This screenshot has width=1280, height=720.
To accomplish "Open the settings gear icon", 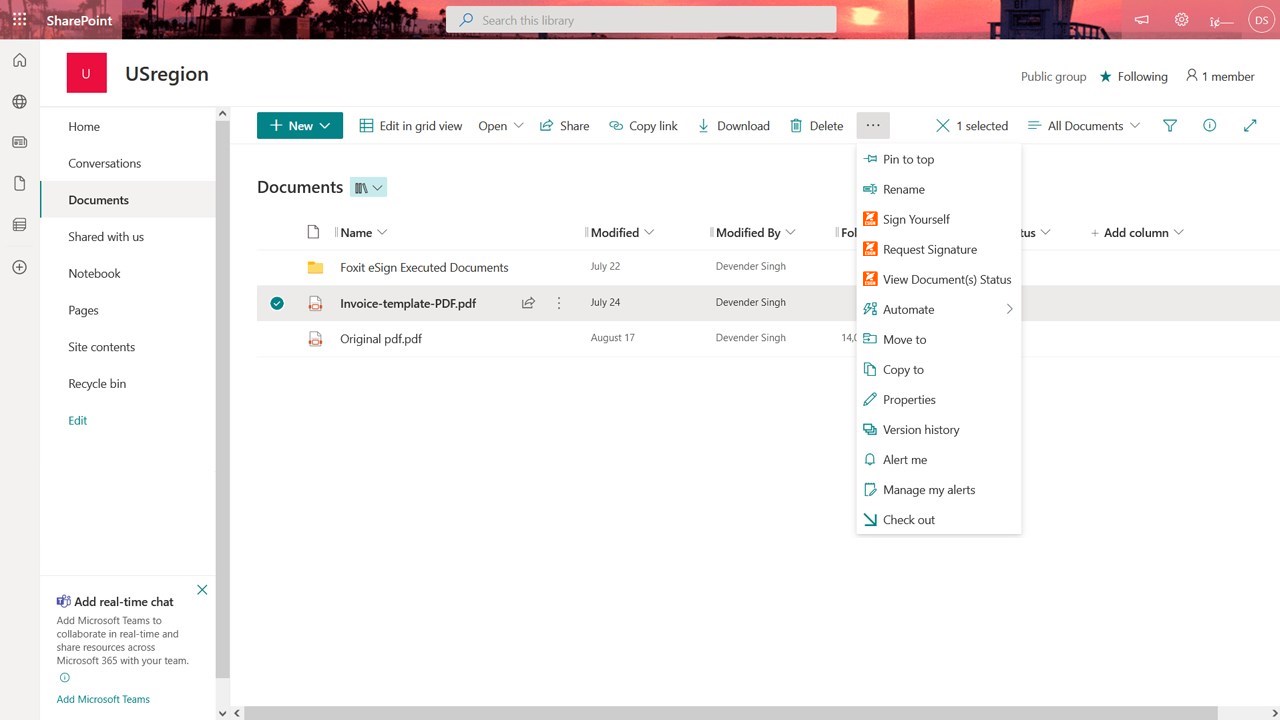I will (x=1181, y=20).
